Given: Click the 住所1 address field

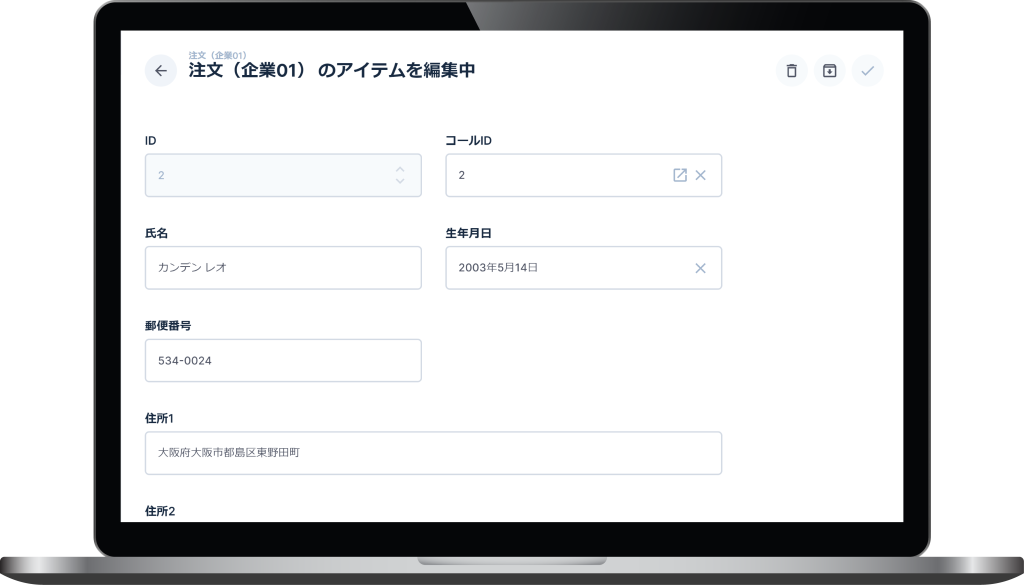Looking at the screenshot, I should [433, 453].
